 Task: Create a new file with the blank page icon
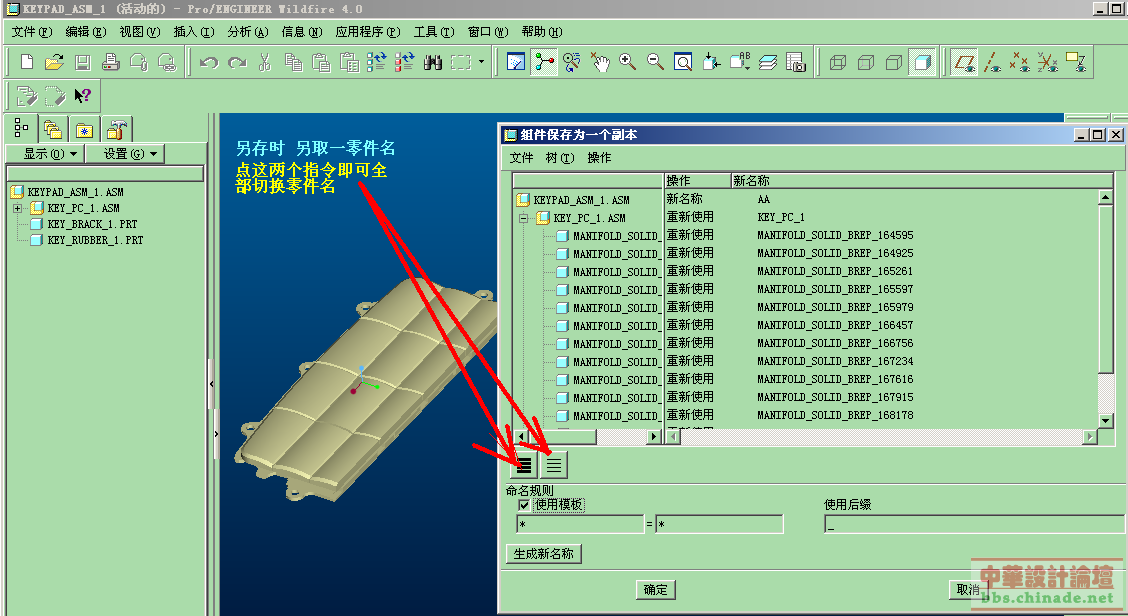(27, 62)
